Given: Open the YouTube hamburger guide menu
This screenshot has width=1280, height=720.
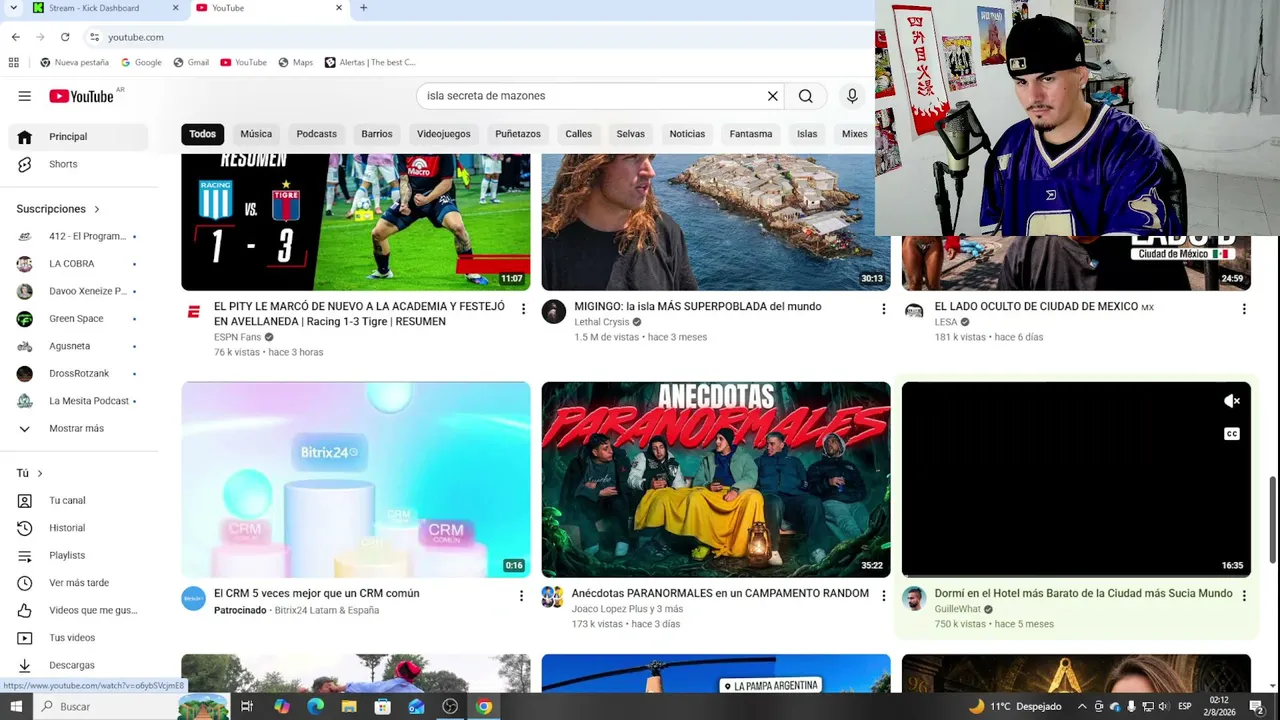Looking at the screenshot, I should tap(25, 96).
